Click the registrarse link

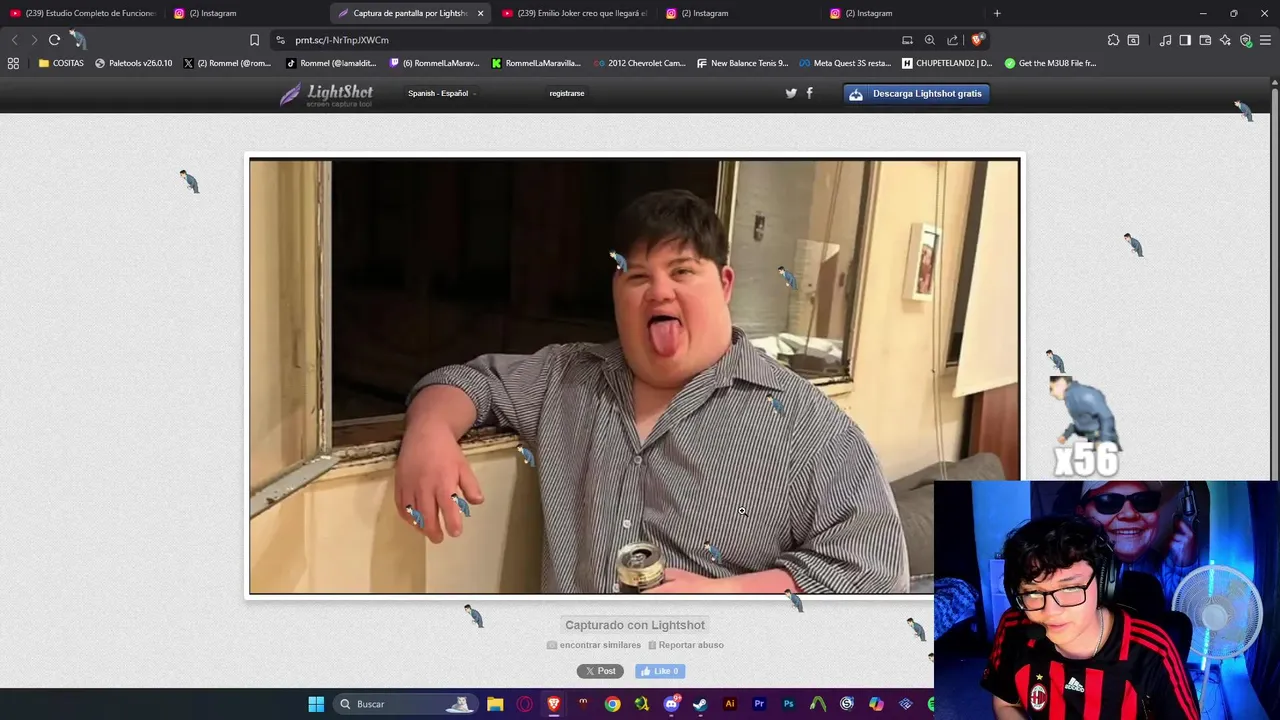567,93
